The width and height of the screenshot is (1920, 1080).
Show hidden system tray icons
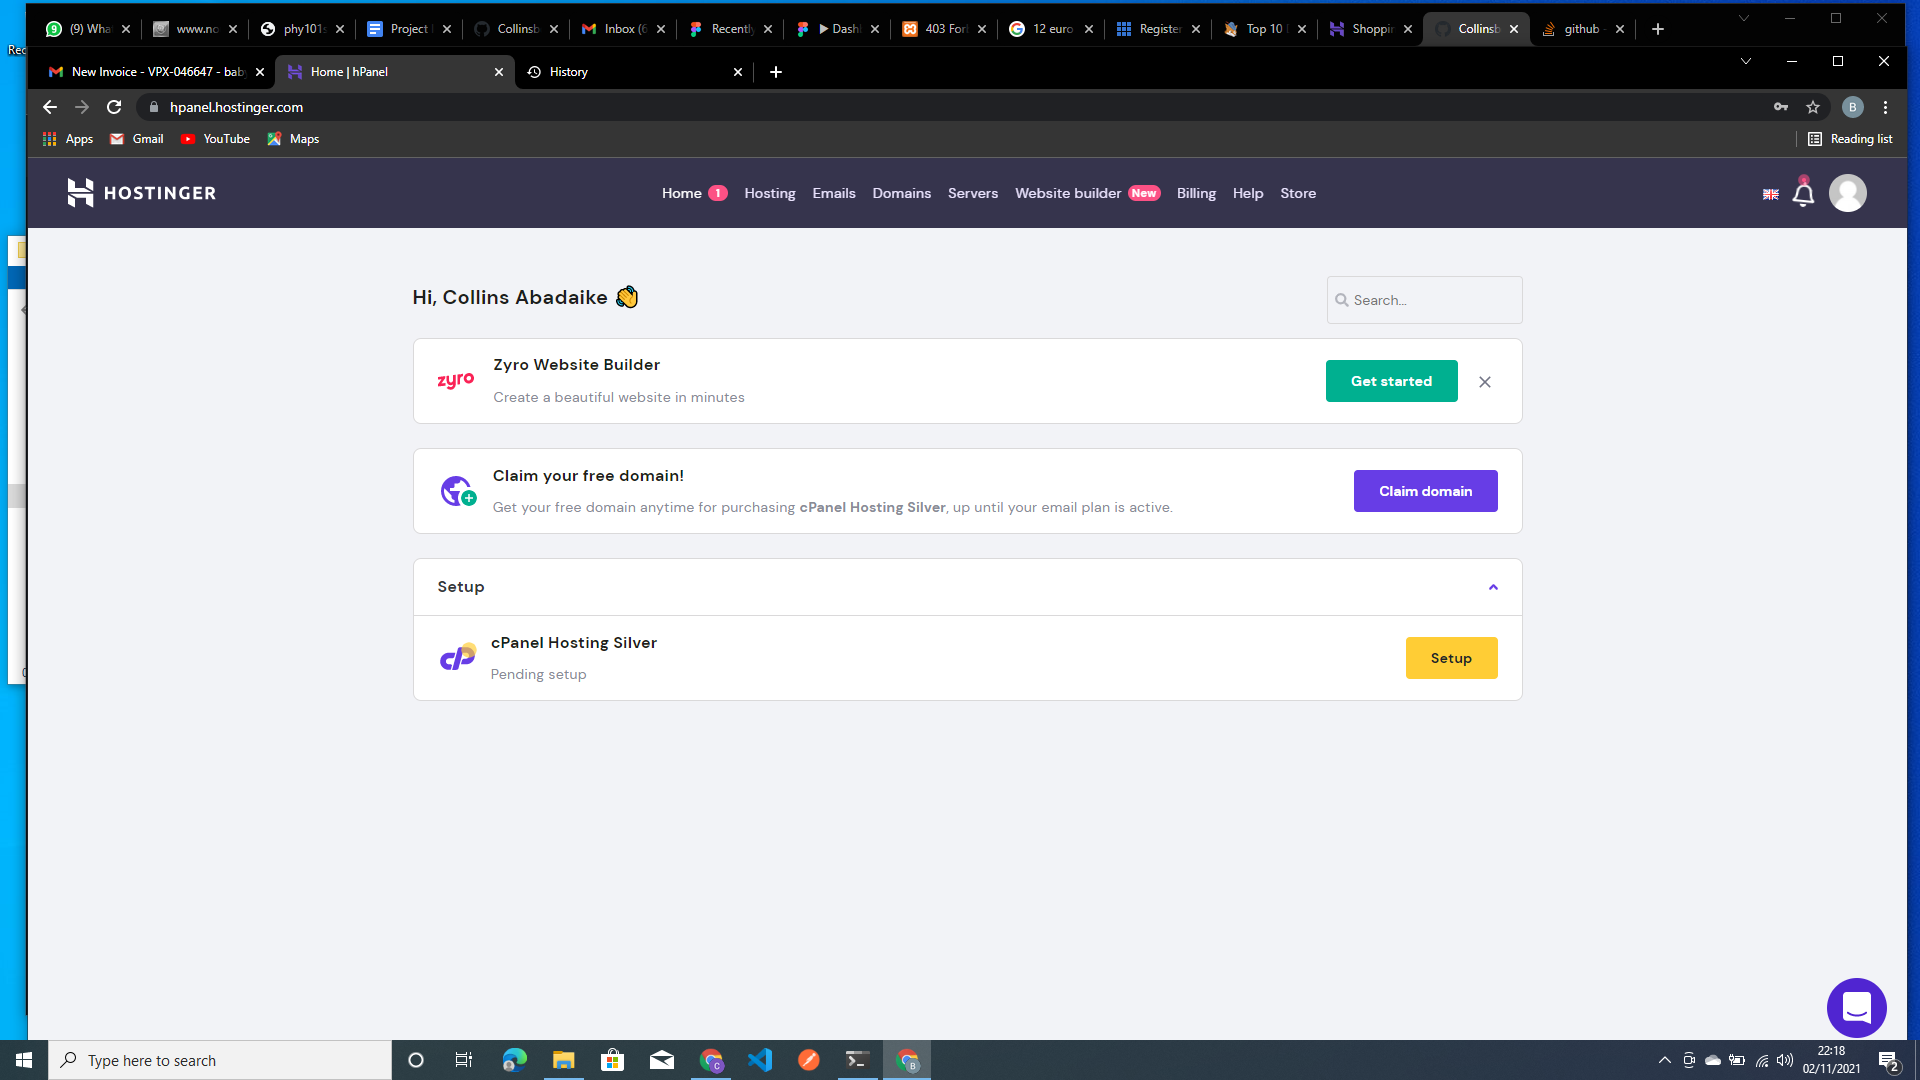click(x=1664, y=1060)
